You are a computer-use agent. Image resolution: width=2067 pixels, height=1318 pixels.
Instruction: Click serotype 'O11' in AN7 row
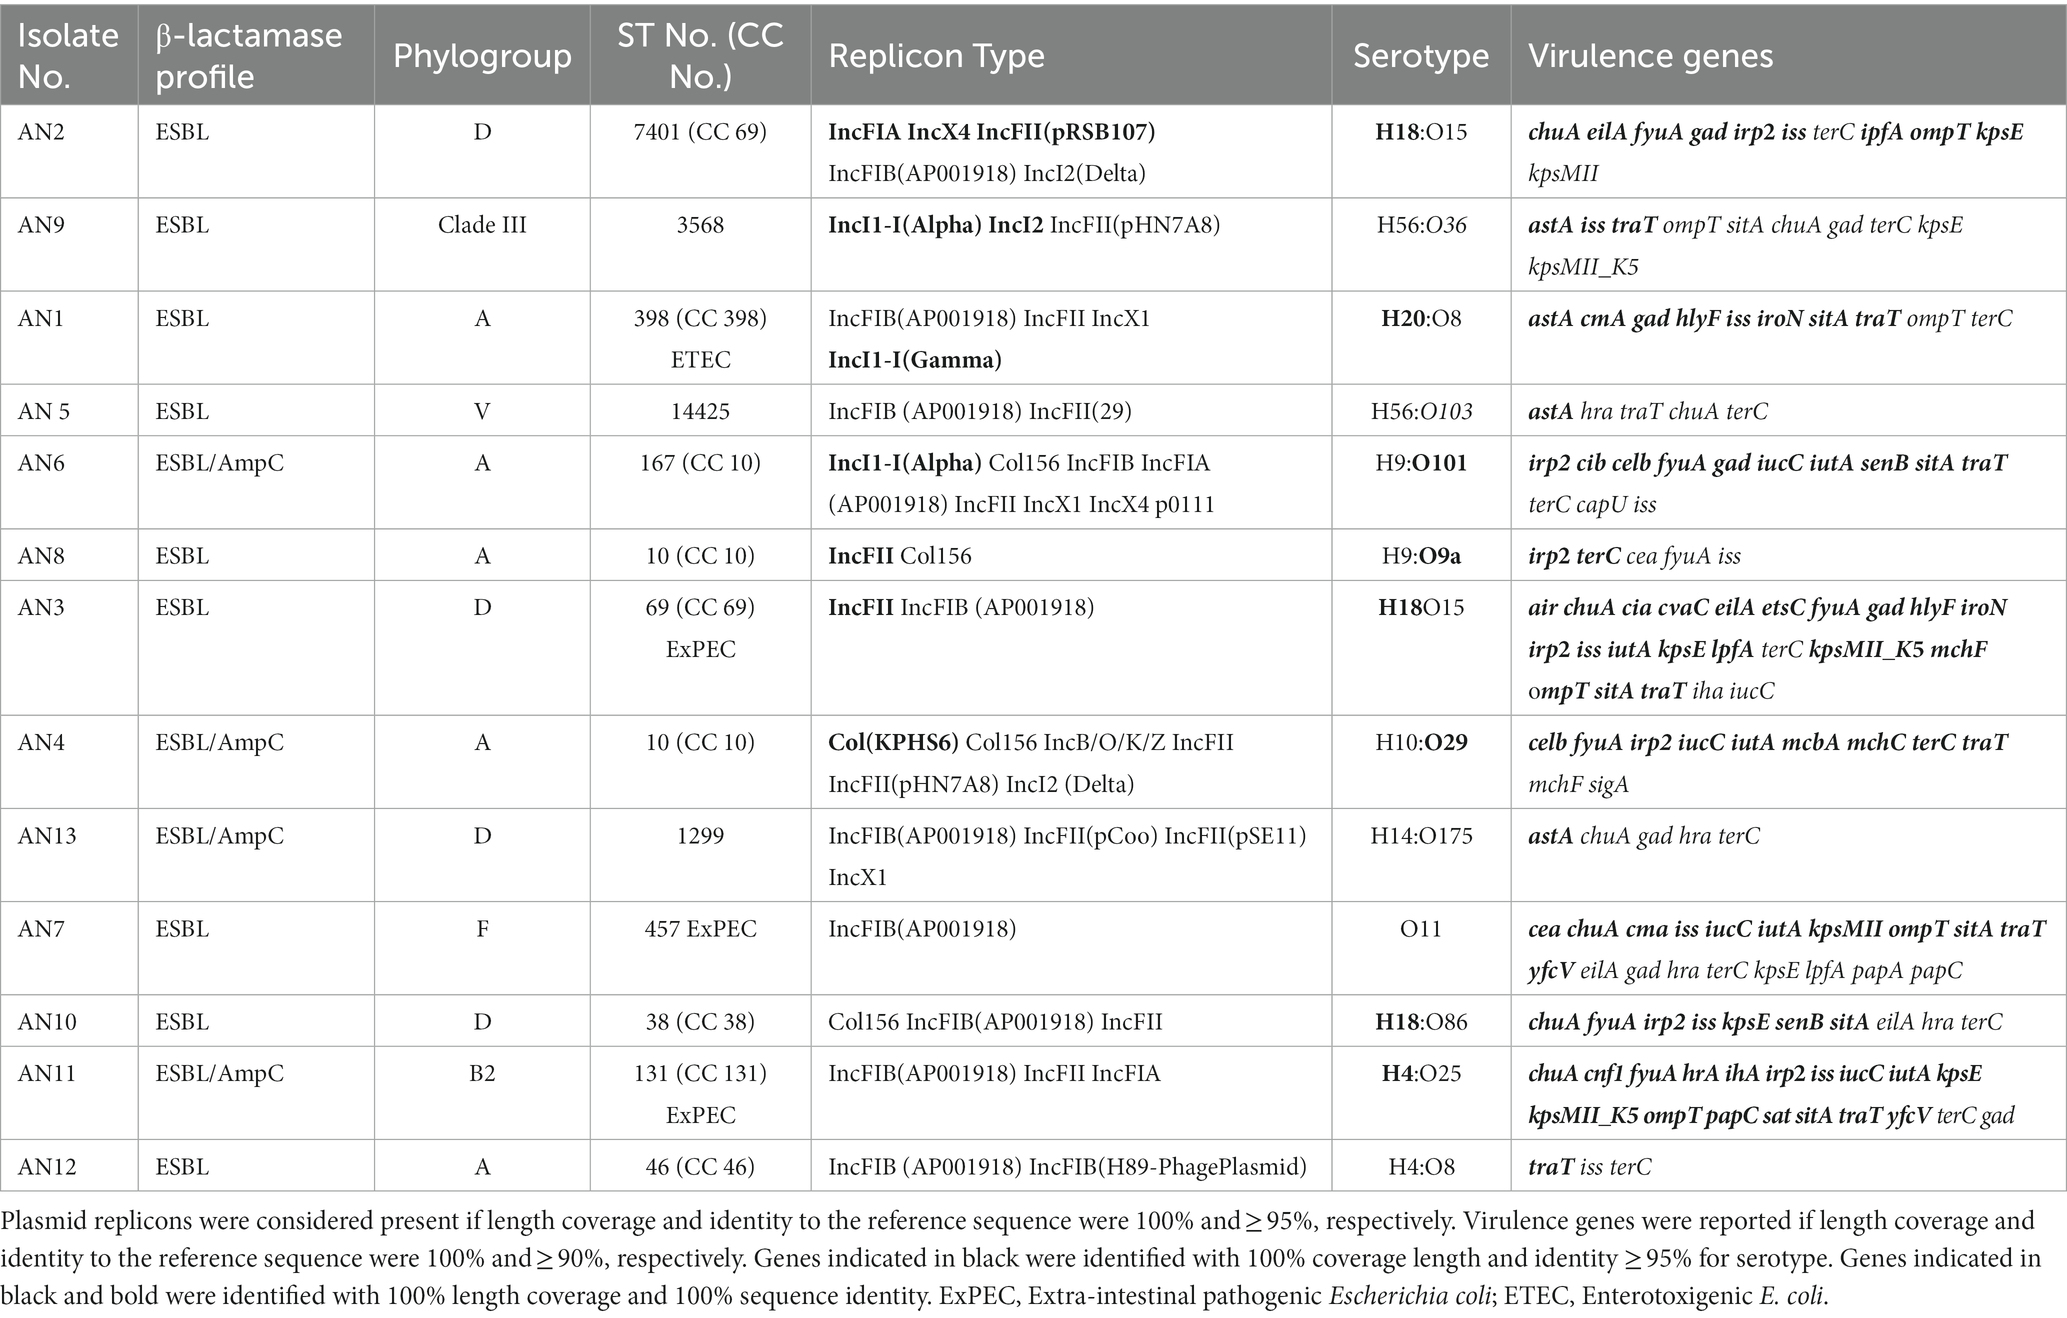(x=1421, y=928)
